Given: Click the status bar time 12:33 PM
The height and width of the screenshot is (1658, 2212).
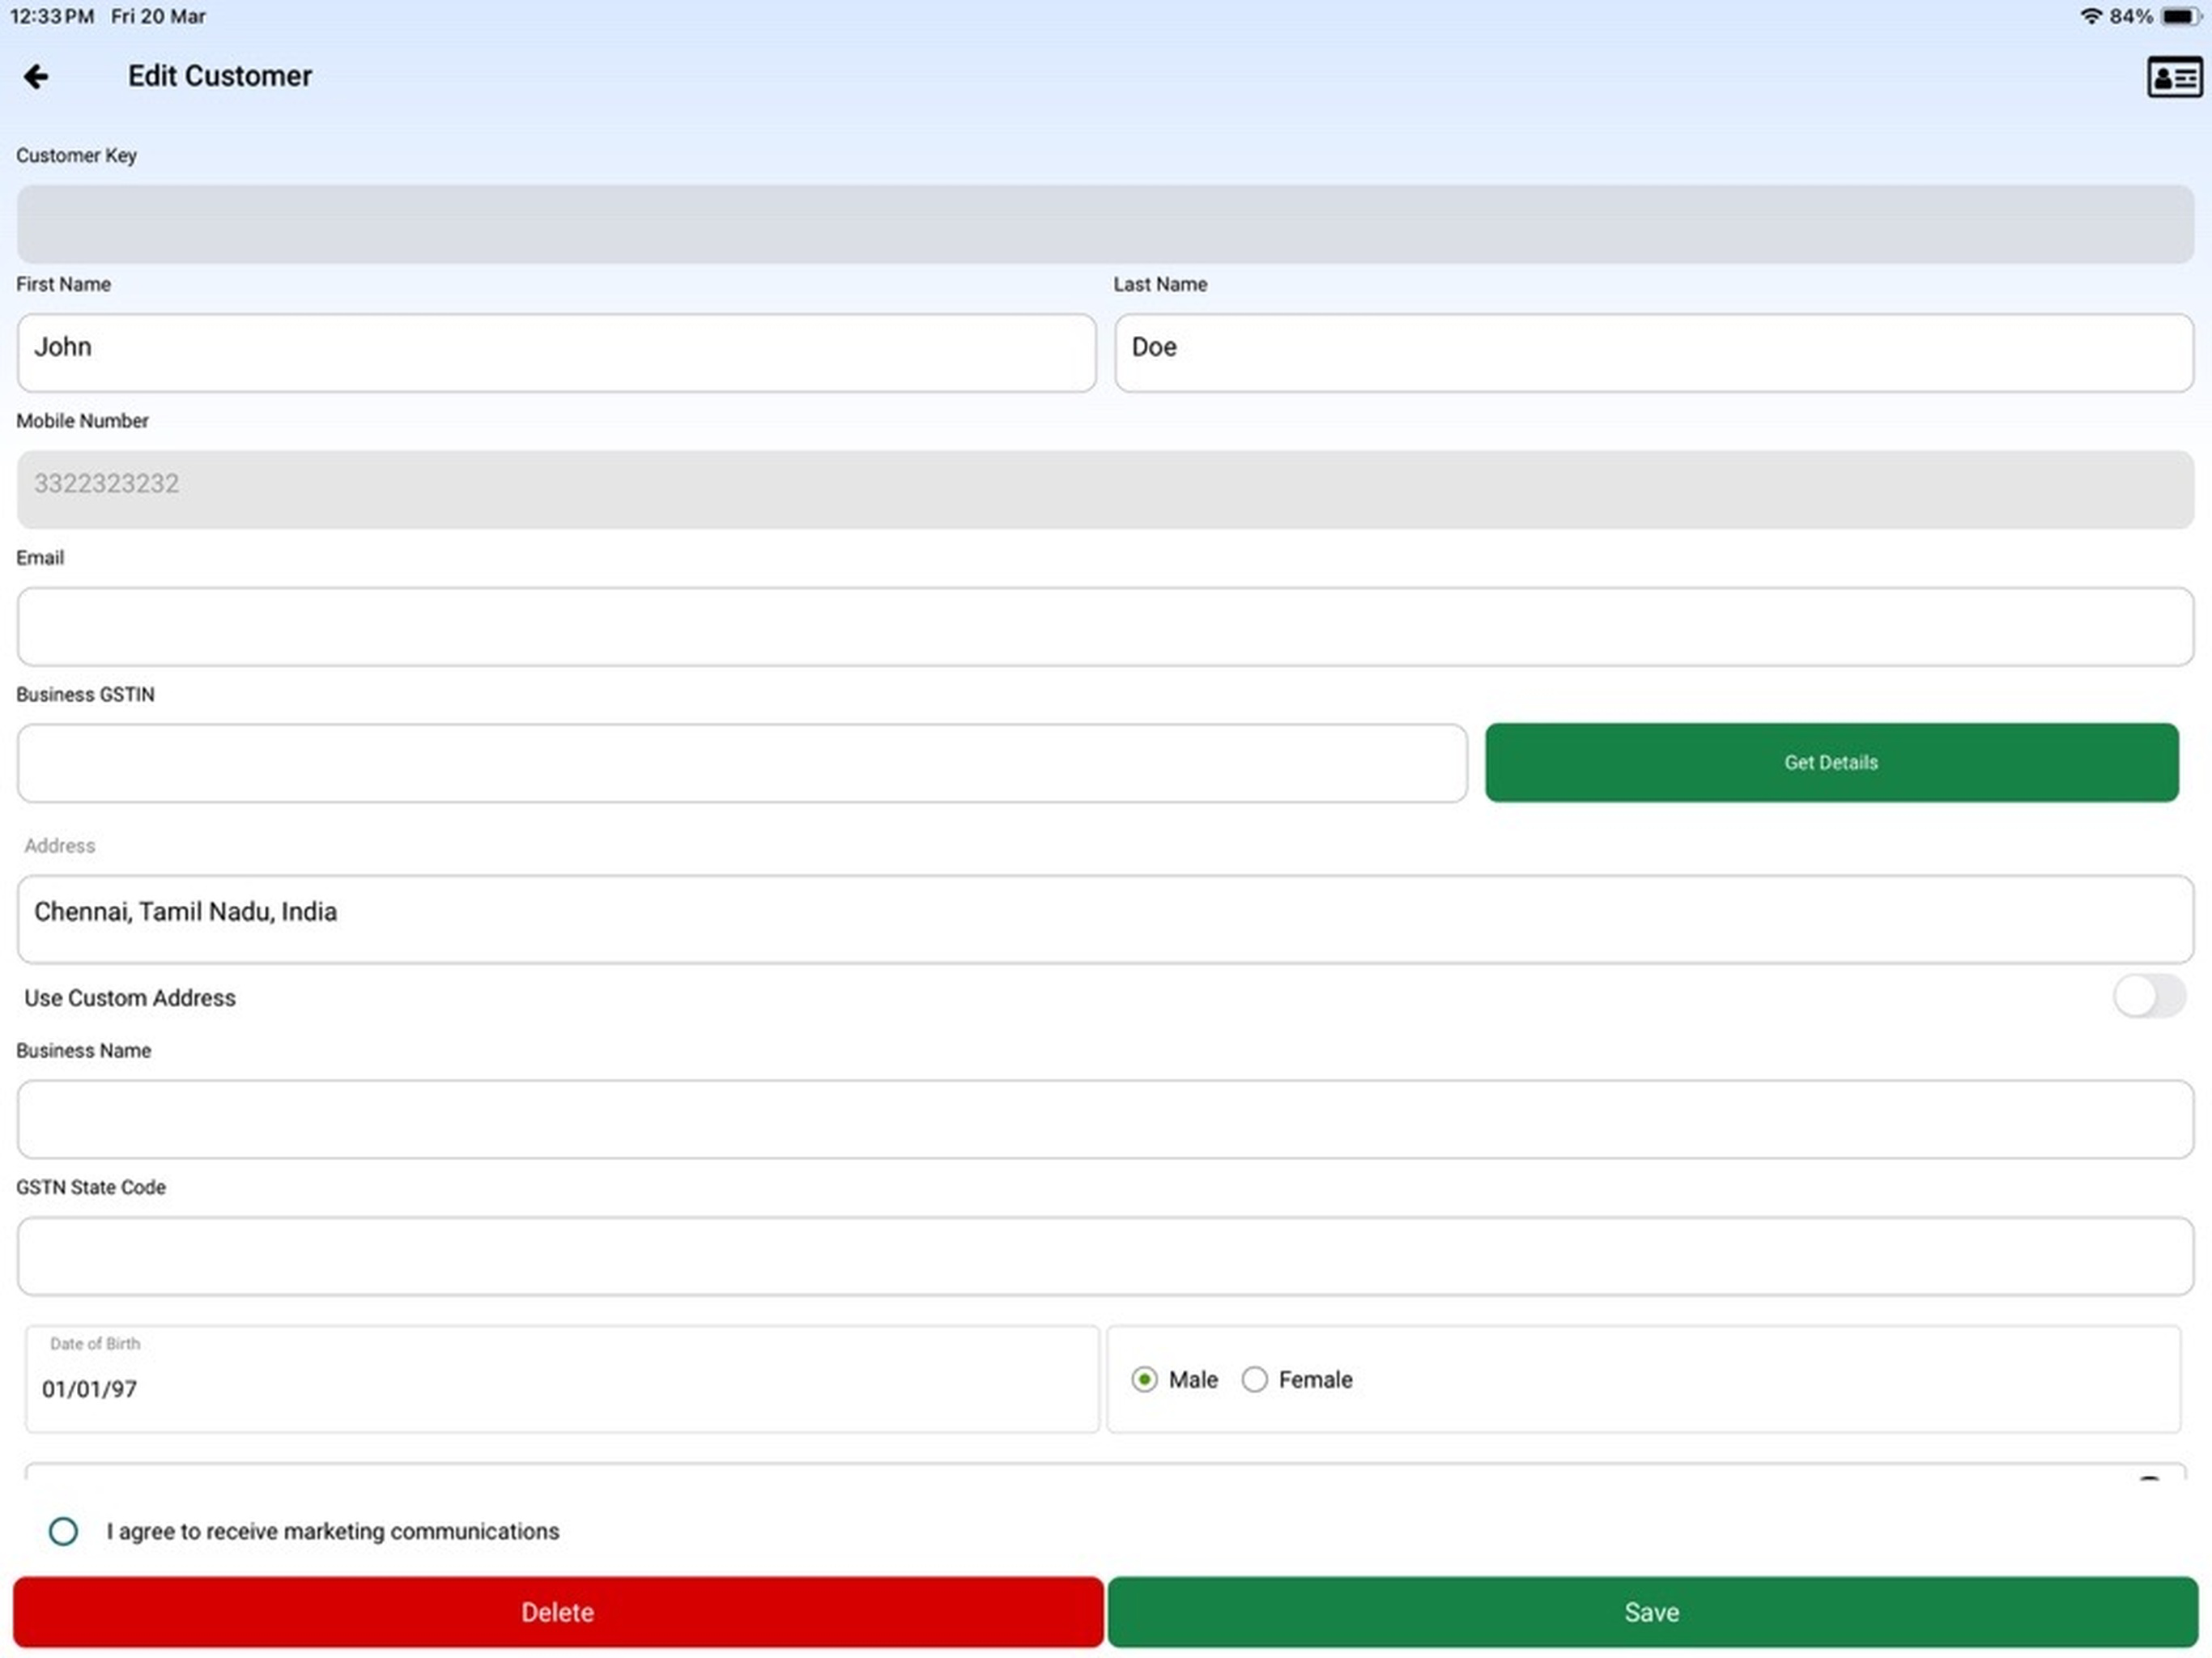Looking at the screenshot, I should click(52, 16).
